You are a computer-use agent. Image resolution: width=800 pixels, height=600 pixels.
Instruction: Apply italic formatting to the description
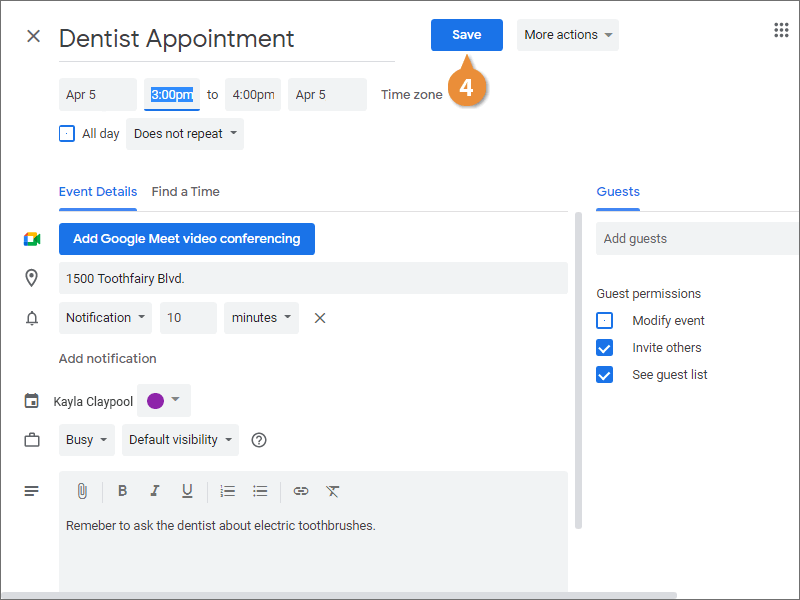coord(155,491)
